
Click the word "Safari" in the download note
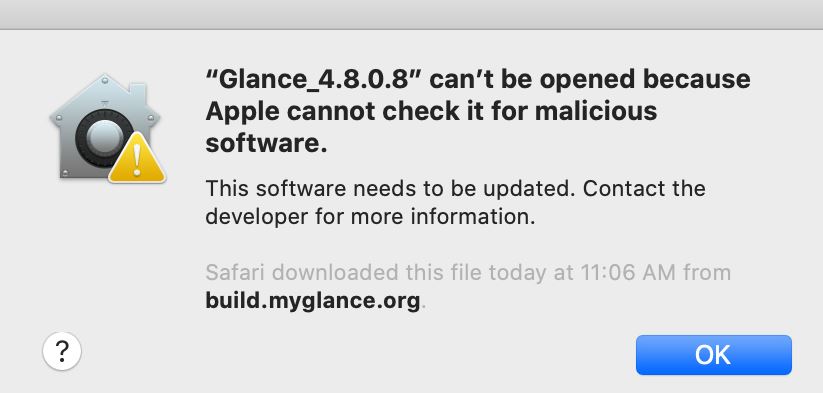[x=235, y=273]
